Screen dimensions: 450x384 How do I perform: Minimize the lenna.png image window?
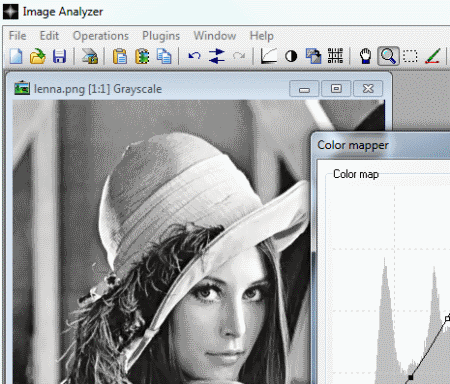point(304,89)
